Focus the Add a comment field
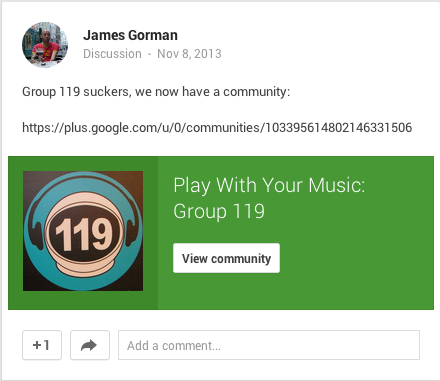The image size is (440, 381). tap(269, 345)
